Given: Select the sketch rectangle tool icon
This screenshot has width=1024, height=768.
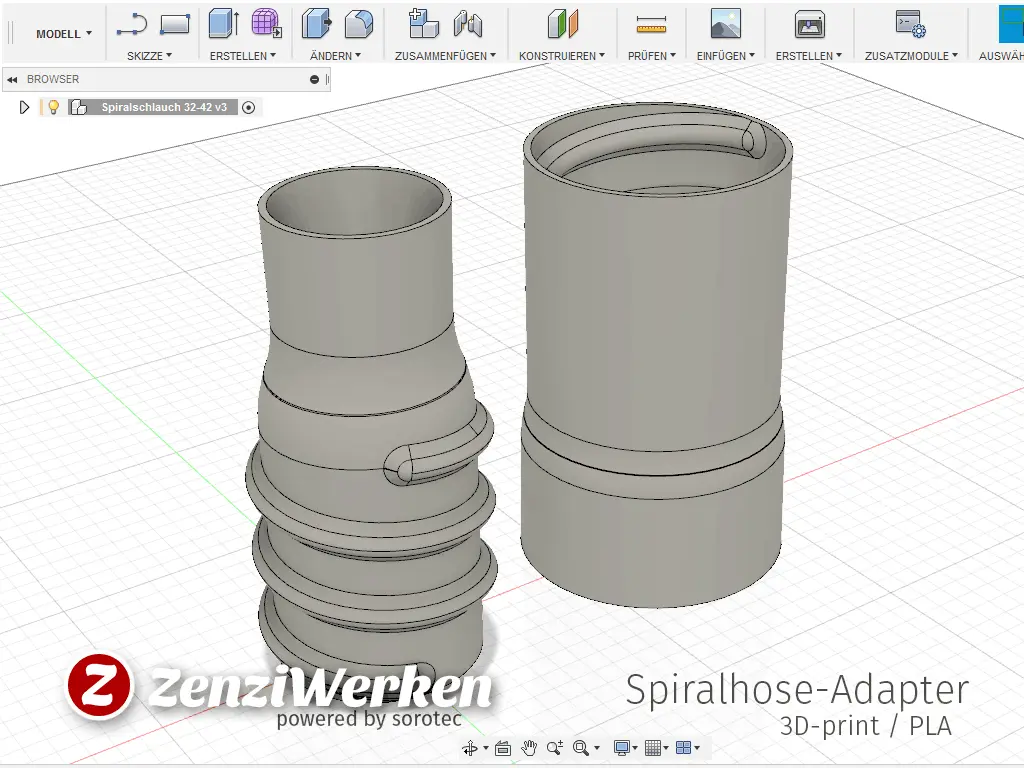Looking at the screenshot, I should [175, 24].
